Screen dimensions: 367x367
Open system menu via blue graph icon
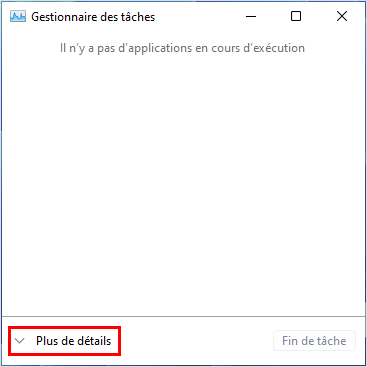(x=18, y=17)
